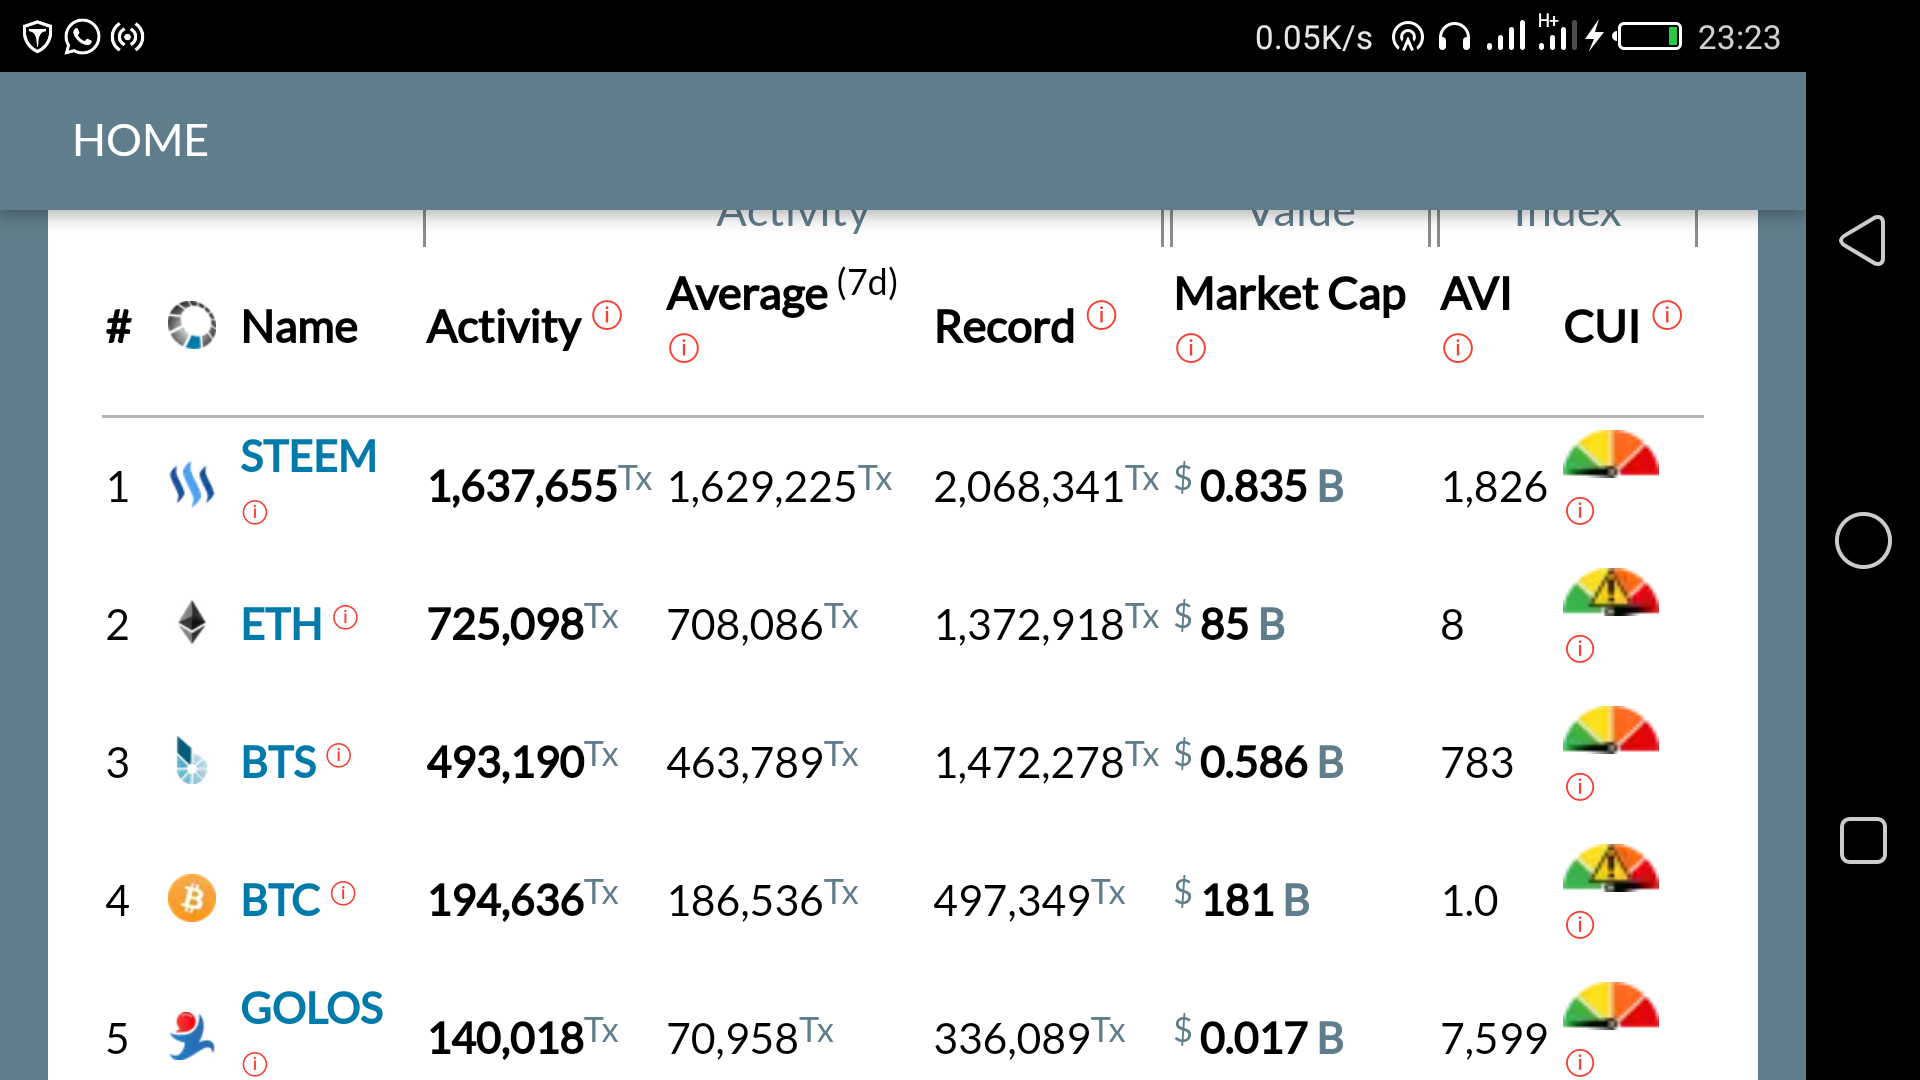
Task: Open the GOLOS coin link
Action: pyautogui.click(x=311, y=1008)
